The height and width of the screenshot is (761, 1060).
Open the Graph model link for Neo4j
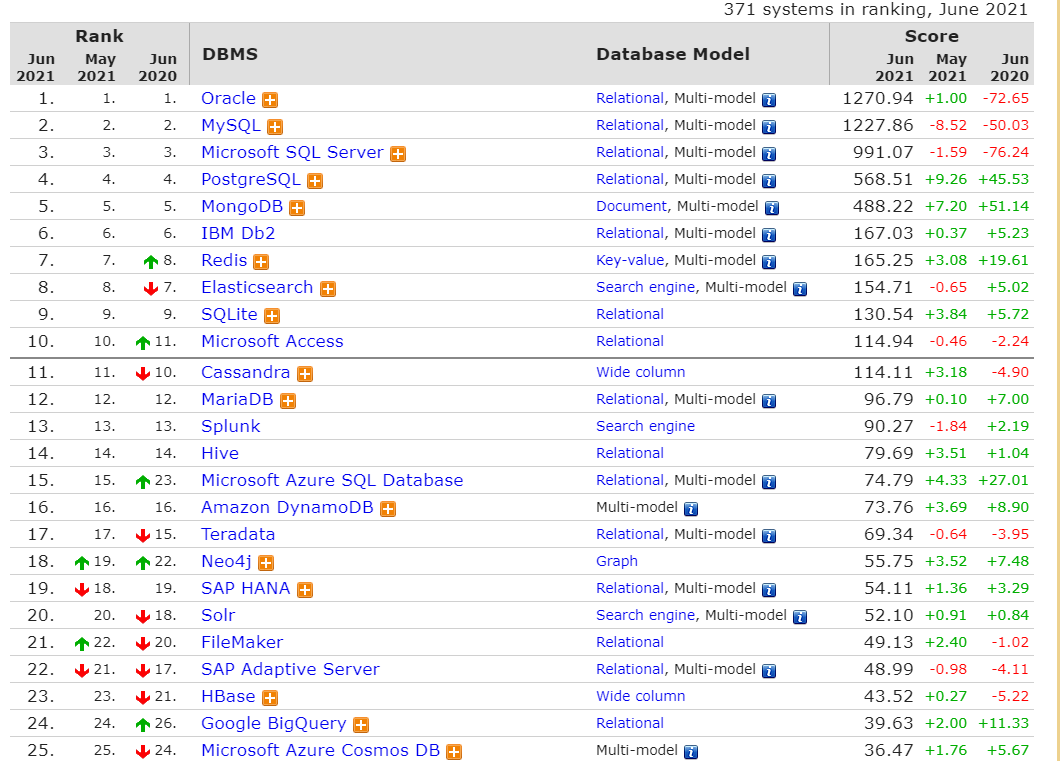click(x=617, y=561)
